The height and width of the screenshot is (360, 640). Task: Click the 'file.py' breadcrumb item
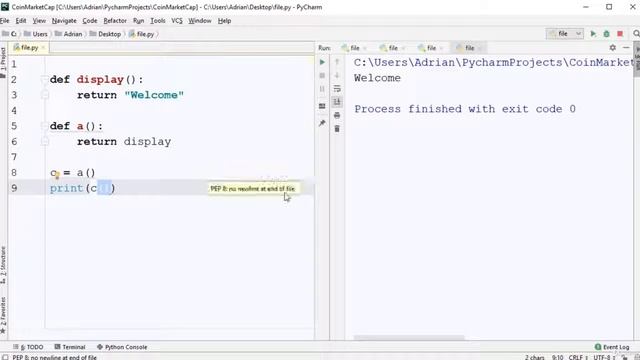142,34
